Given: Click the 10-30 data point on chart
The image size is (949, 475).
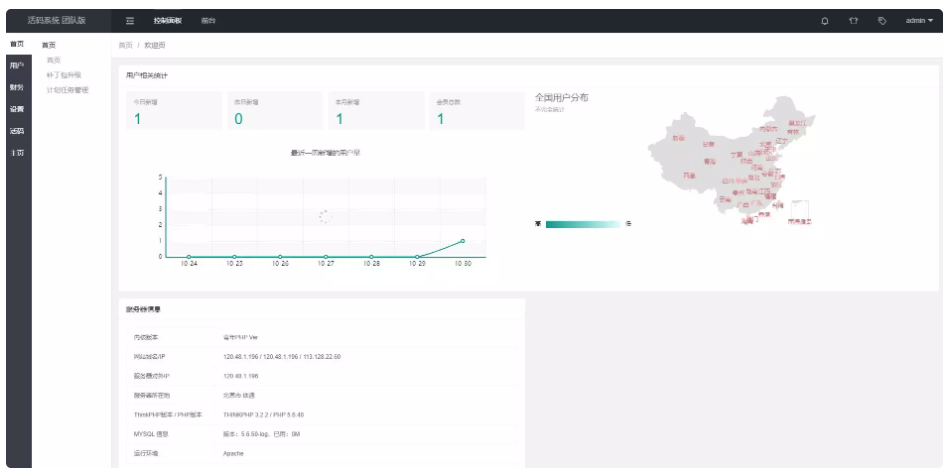Looking at the screenshot, I should pos(463,241).
